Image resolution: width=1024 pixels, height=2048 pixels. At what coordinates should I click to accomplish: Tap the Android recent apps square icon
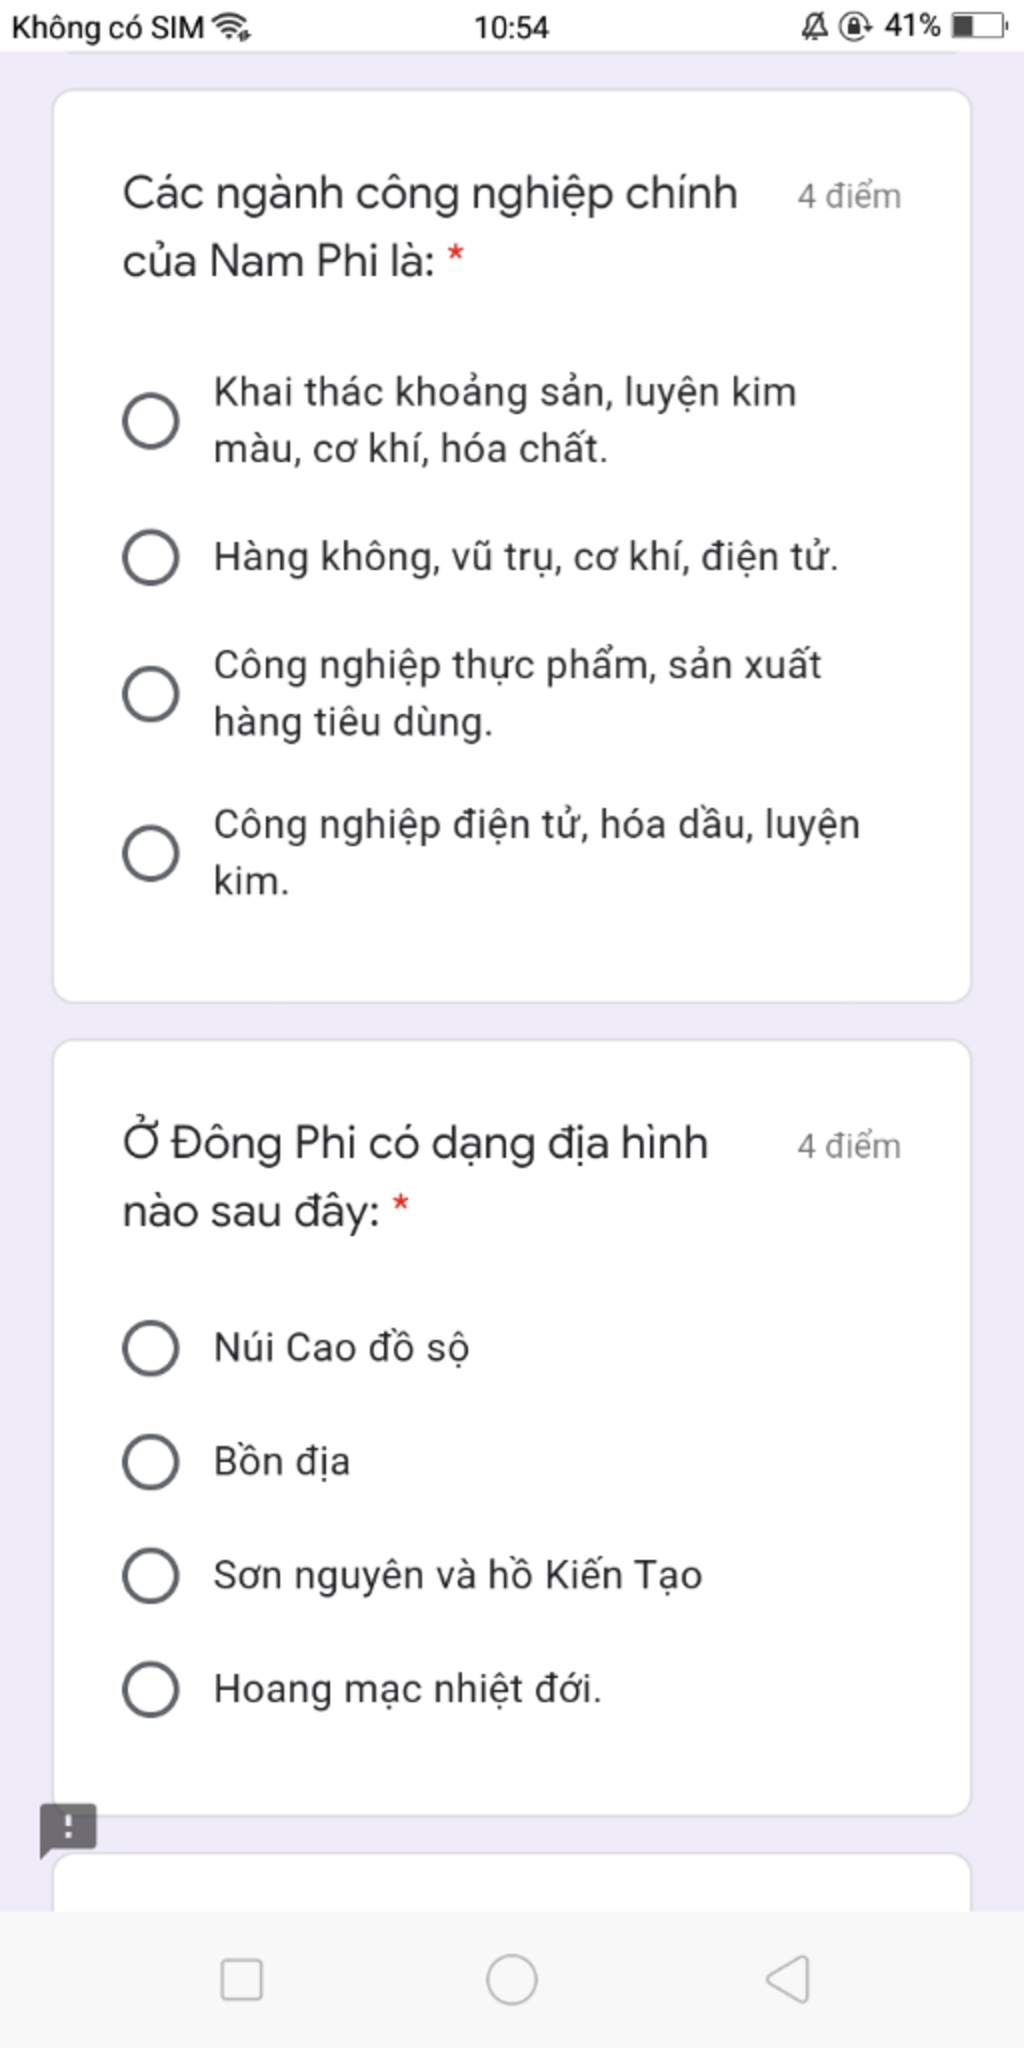pos(241,1979)
